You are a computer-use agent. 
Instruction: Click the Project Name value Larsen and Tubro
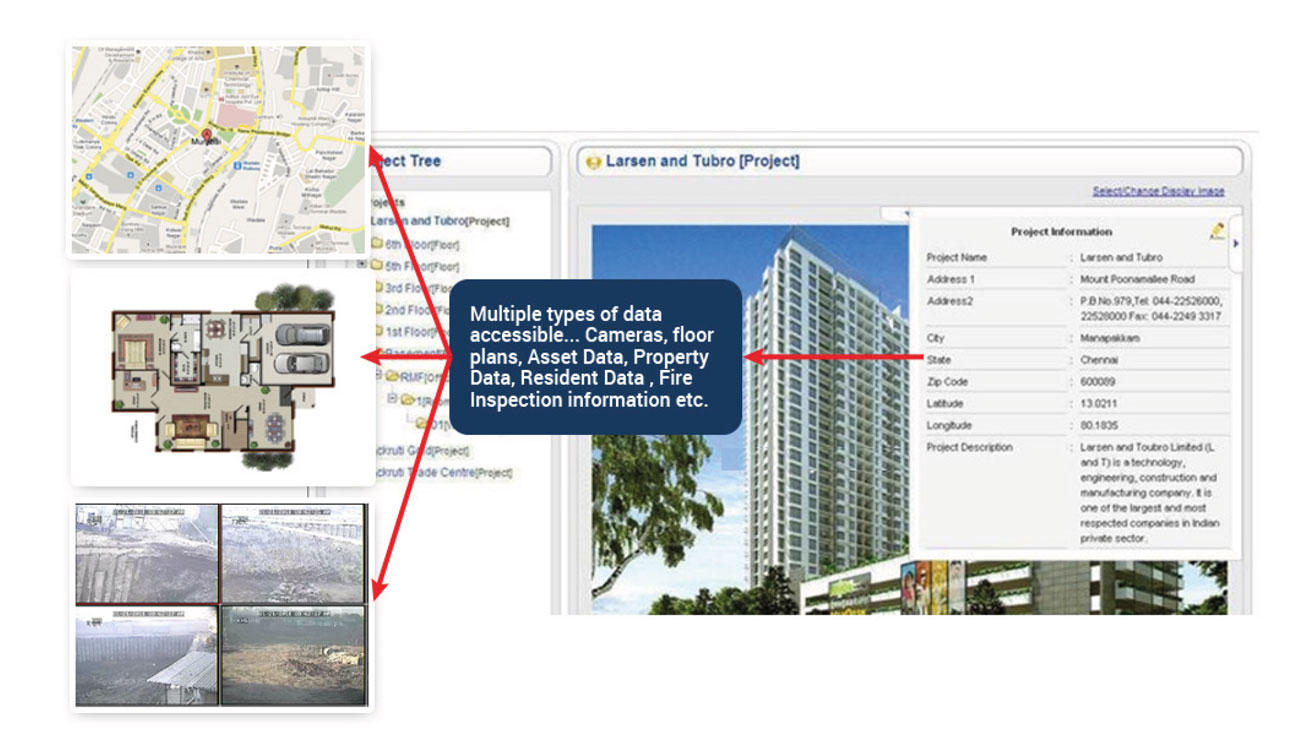coord(1121,258)
